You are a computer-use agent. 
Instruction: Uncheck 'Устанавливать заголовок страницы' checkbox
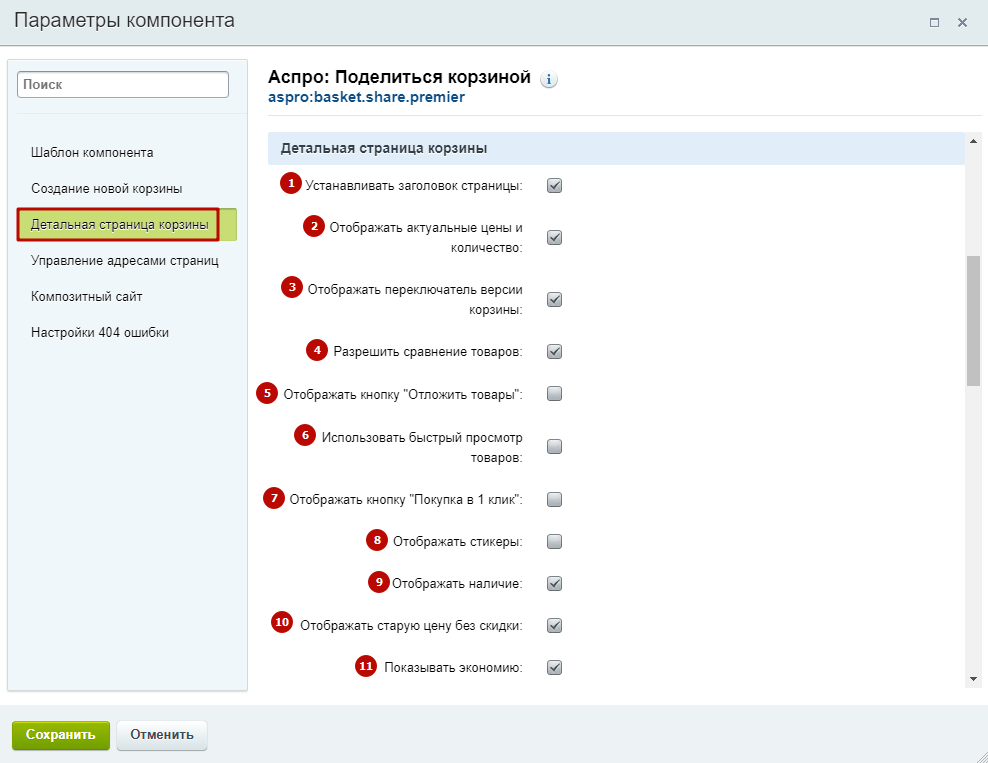pos(554,185)
